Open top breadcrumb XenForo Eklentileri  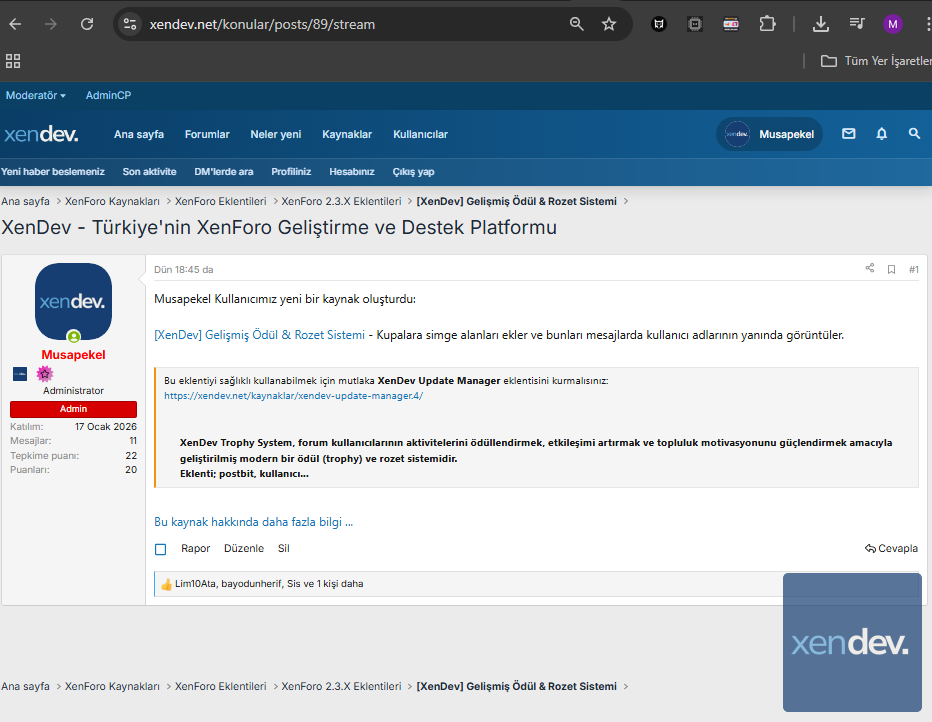[221, 201]
